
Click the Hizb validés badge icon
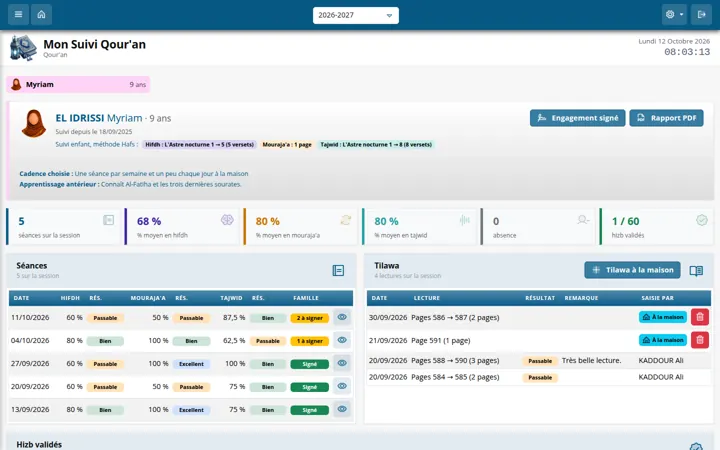[696, 446]
